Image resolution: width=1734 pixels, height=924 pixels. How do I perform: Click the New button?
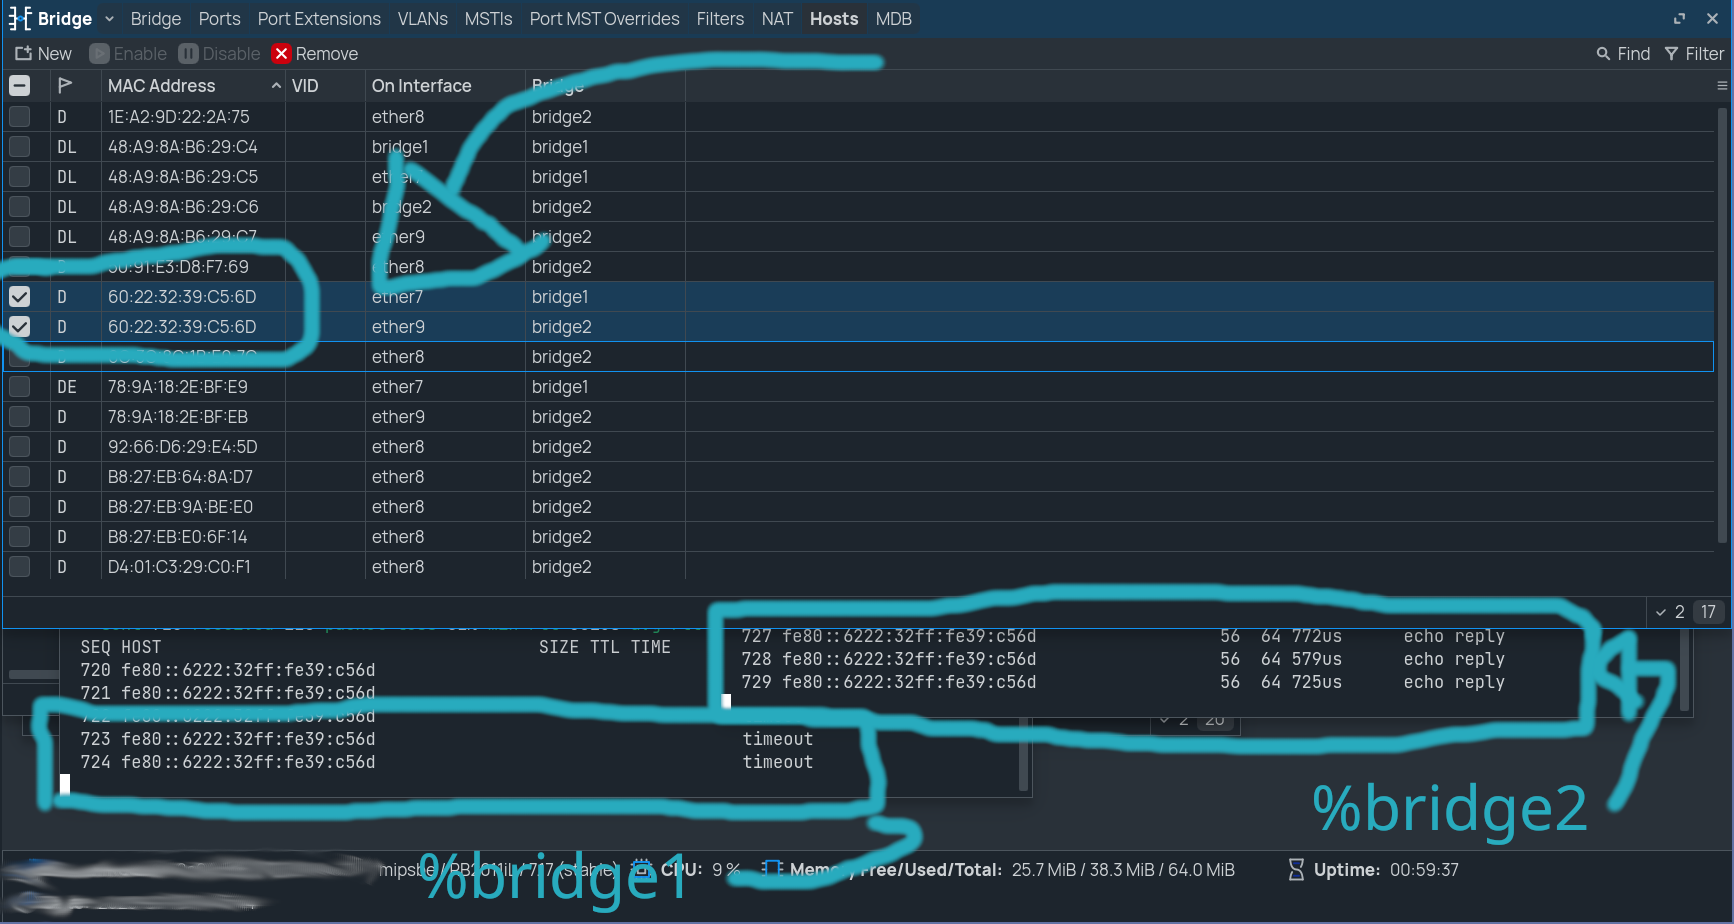coord(43,54)
